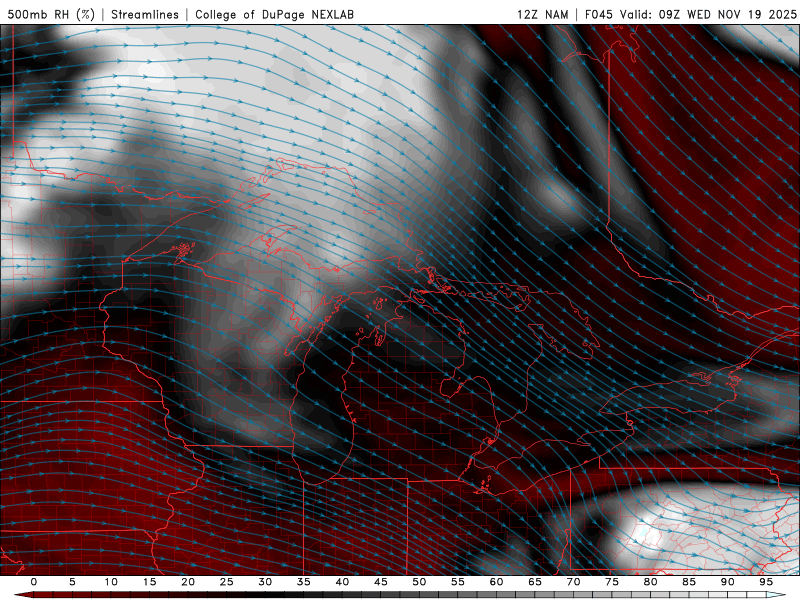Select the "70" value on the color scale
800x600 pixels.
pos(573,582)
